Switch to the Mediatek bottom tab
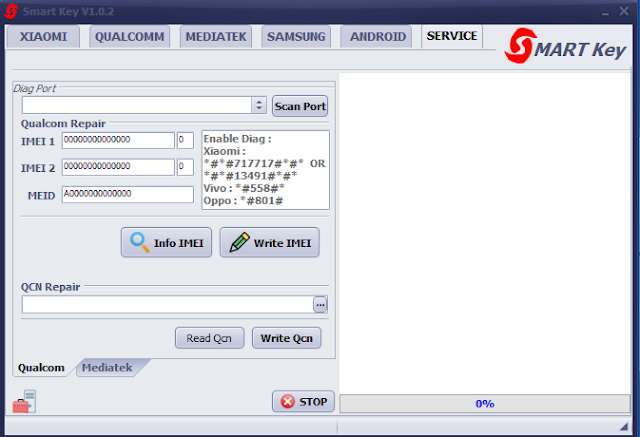This screenshot has width=640, height=437. (x=107, y=368)
